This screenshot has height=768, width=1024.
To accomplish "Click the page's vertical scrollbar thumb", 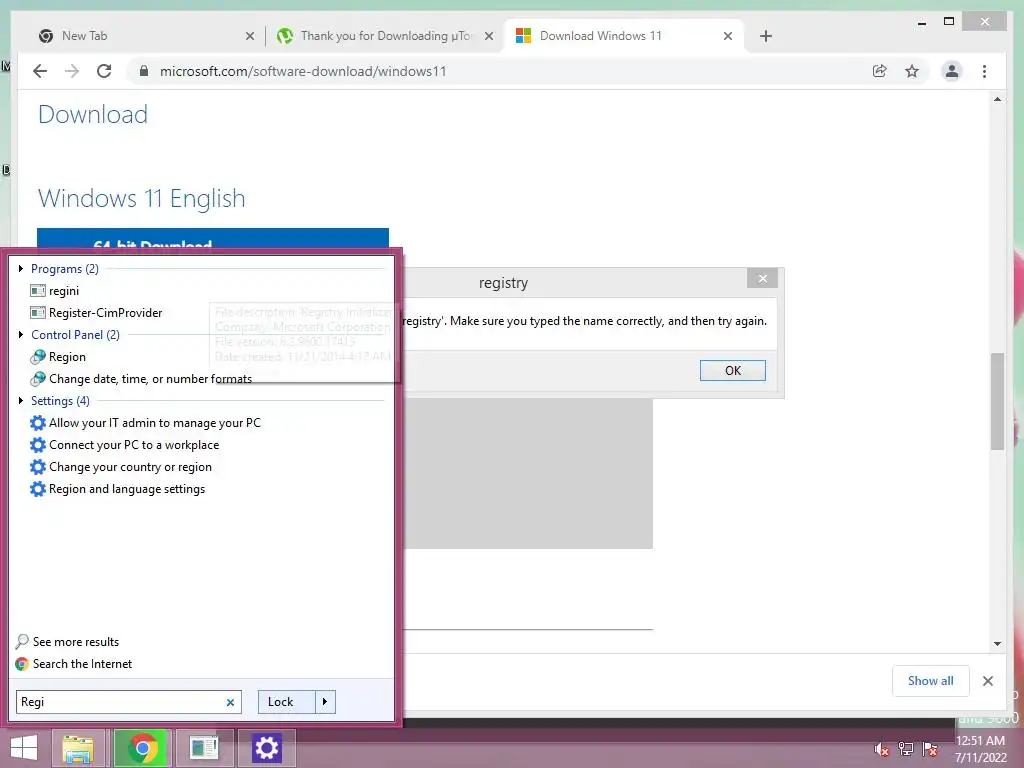I will tap(997, 401).
